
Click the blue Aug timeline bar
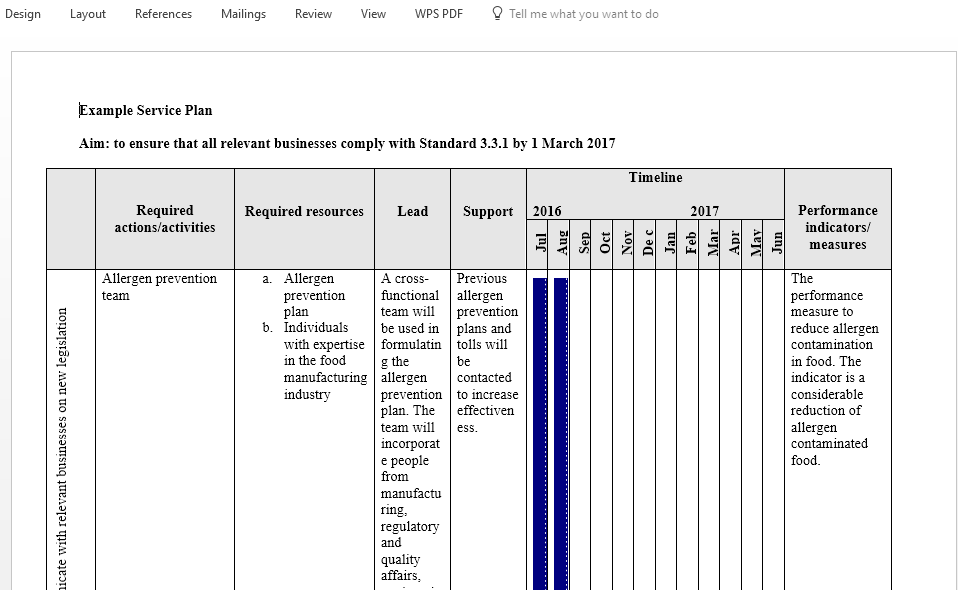pyautogui.click(x=561, y=434)
